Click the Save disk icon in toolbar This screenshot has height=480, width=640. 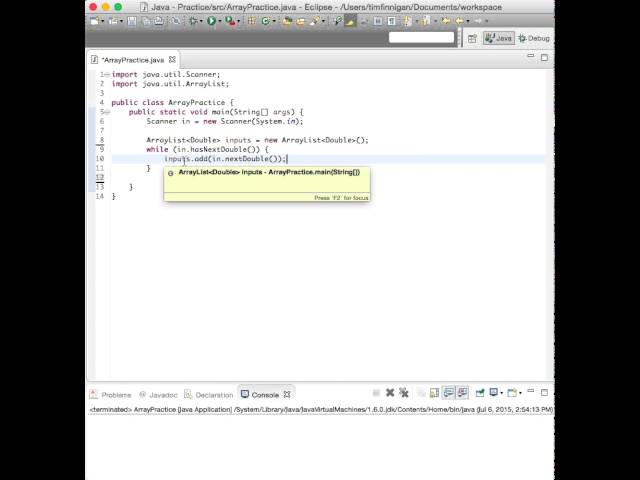(x=132, y=21)
